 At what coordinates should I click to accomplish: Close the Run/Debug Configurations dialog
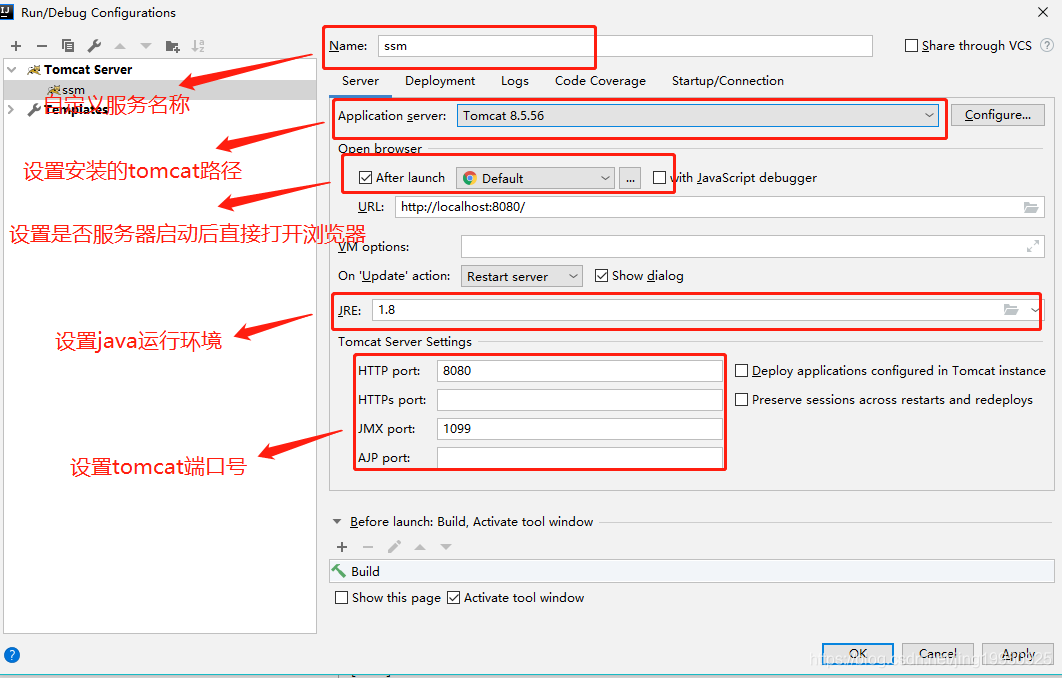click(x=1043, y=12)
